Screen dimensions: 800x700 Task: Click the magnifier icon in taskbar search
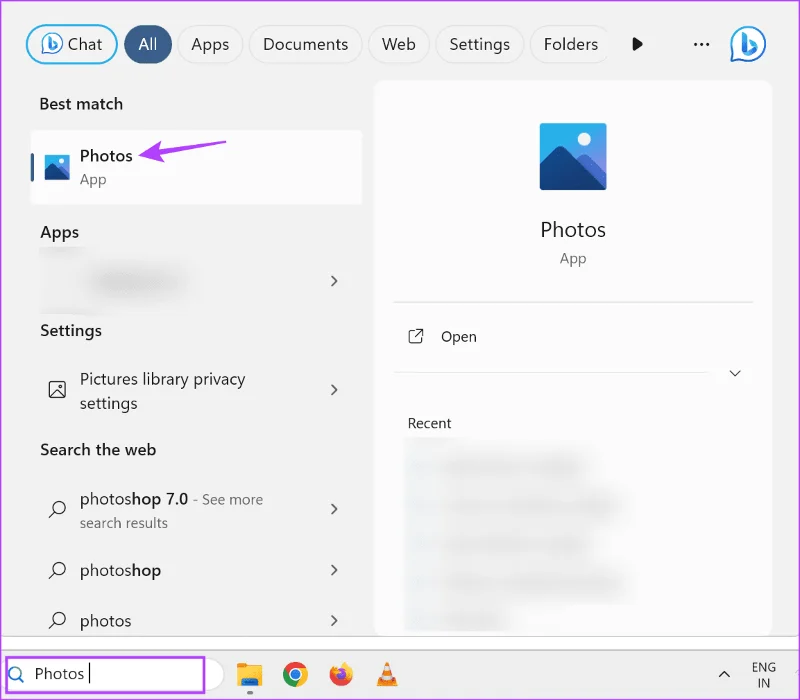coord(16,674)
